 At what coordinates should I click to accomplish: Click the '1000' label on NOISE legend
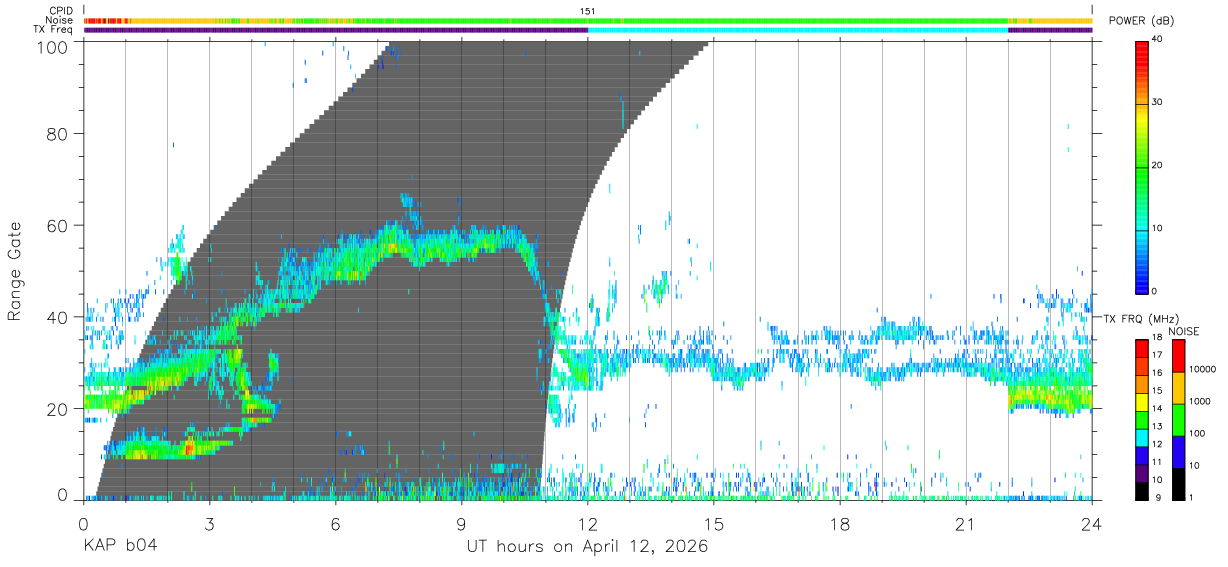tap(1200, 401)
